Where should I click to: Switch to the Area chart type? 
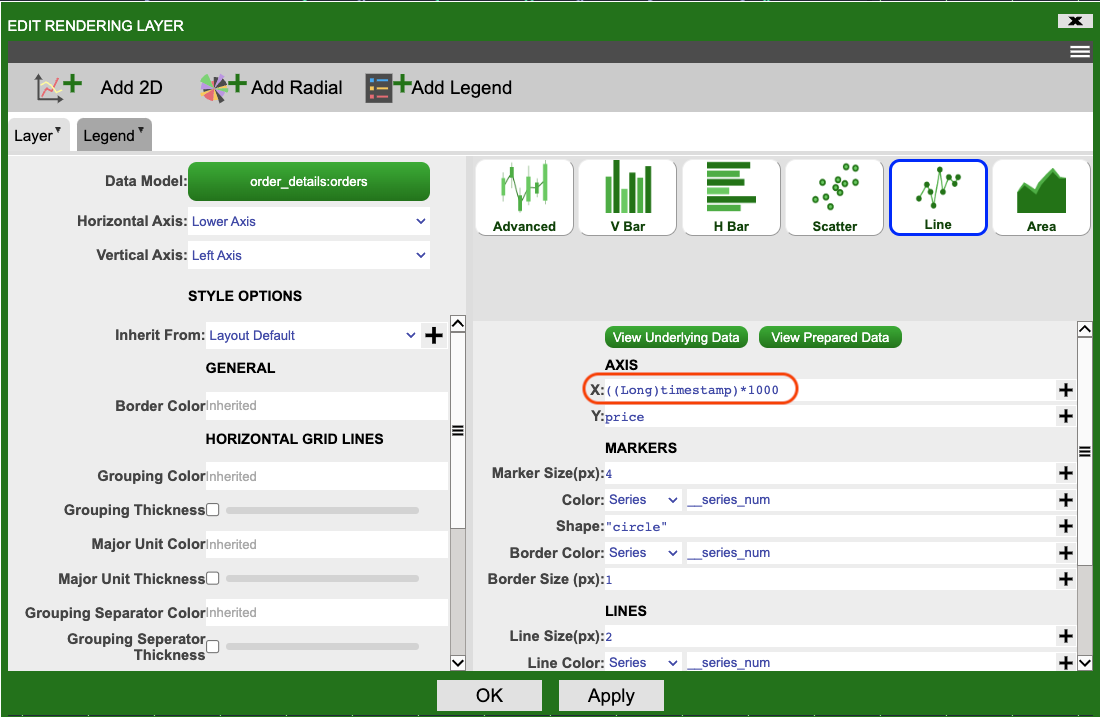click(x=1041, y=197)
